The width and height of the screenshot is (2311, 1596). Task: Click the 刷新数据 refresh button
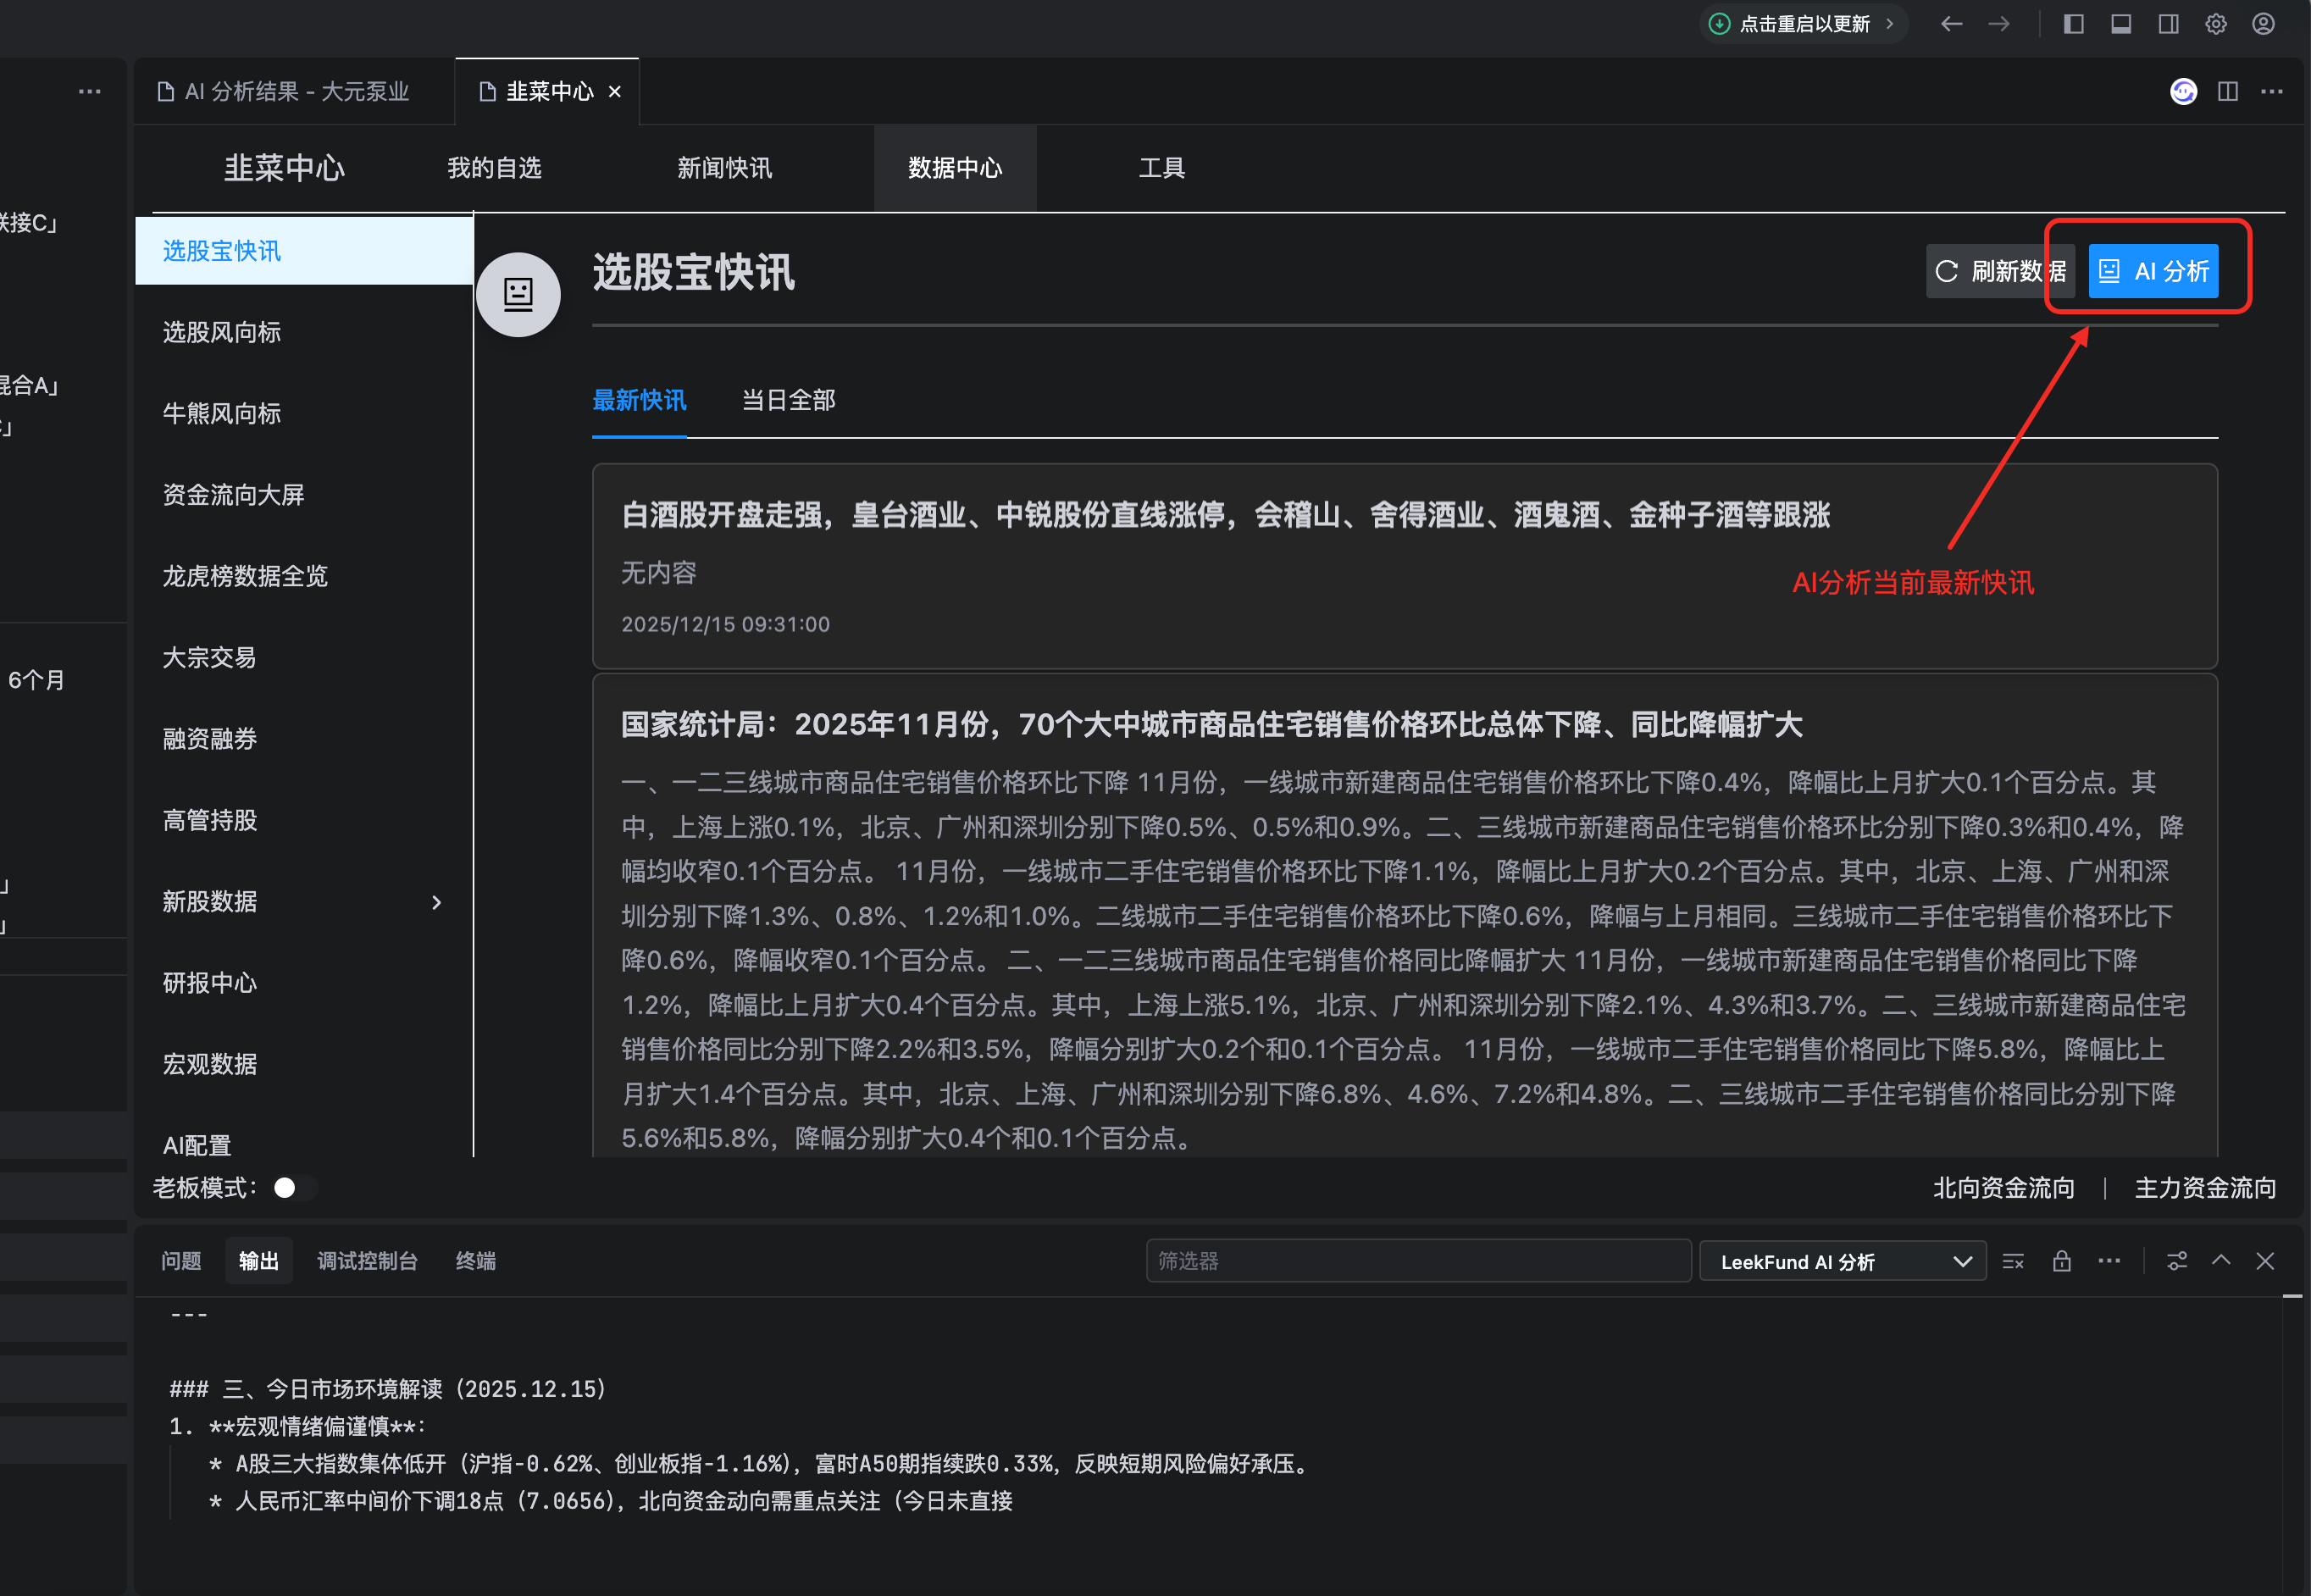pos(2001,271)
